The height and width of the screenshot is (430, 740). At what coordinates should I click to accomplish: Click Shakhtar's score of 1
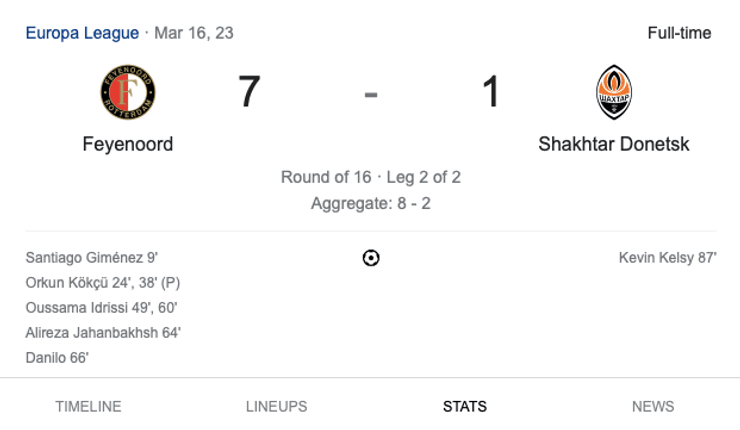(490, 93)
